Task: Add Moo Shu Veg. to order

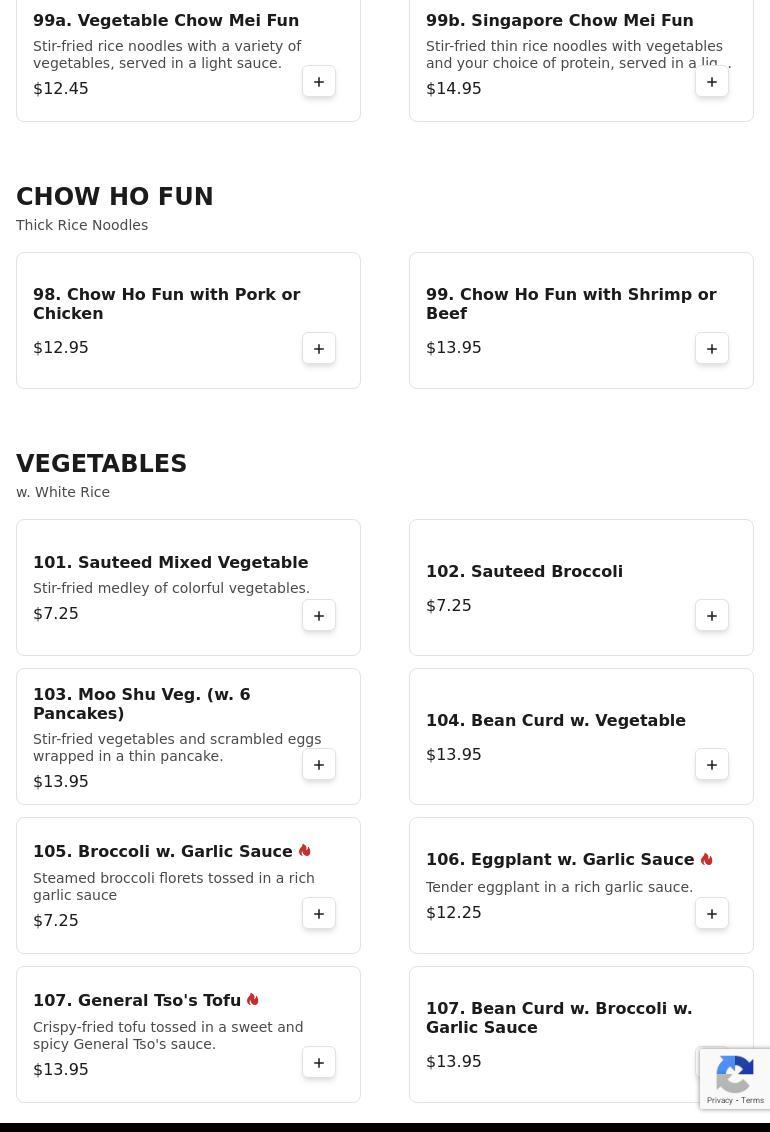Action: click(x=319, y=765)
